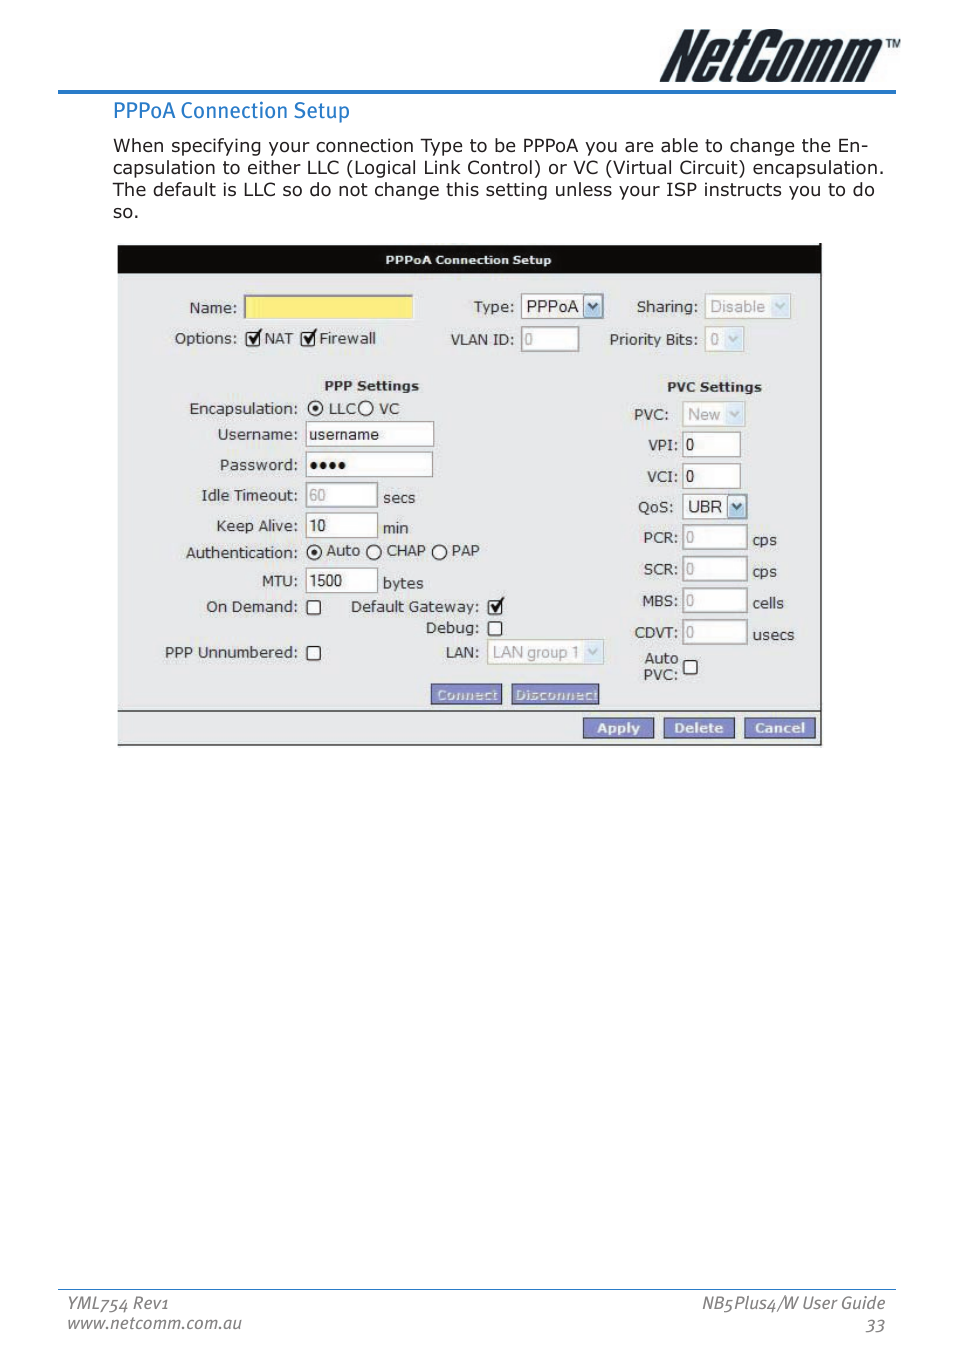Click the Keep Alive field
The width and height of the screenshot is (954, 1354).
click(x=341, y=525)
